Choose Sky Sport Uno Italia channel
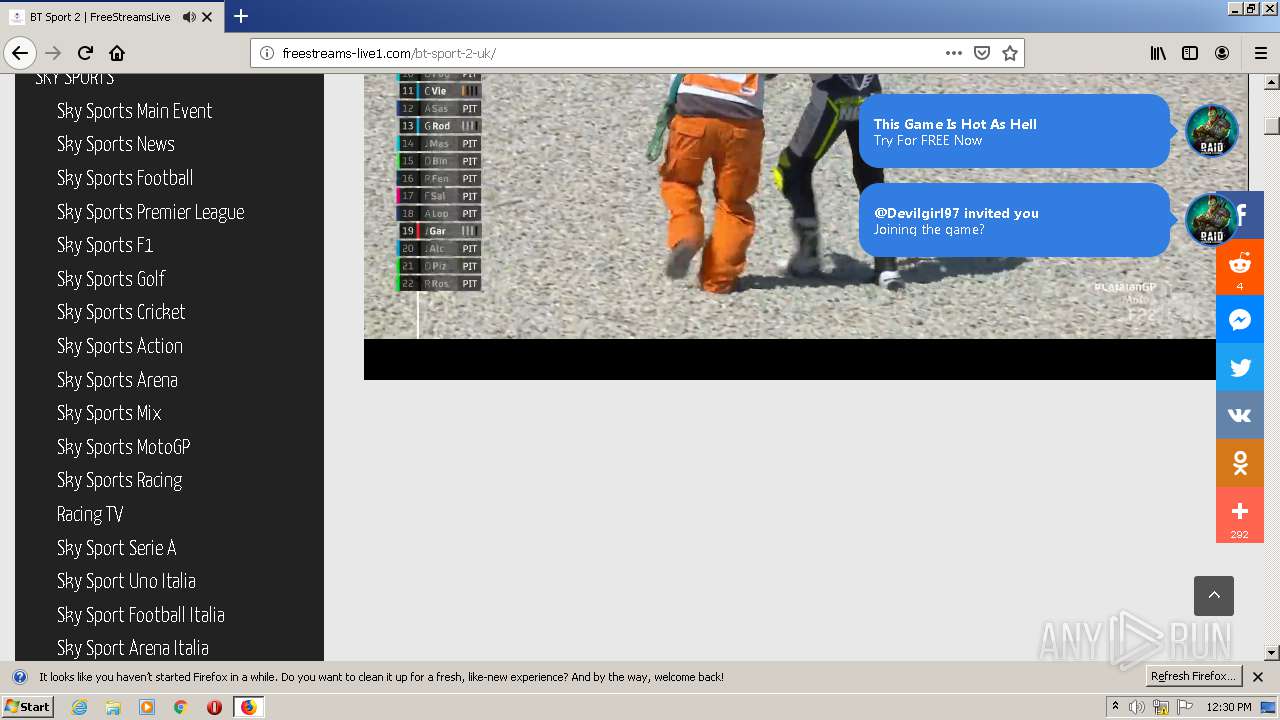The height and width of the screenshot is (720, 1280). pos(126,581)
